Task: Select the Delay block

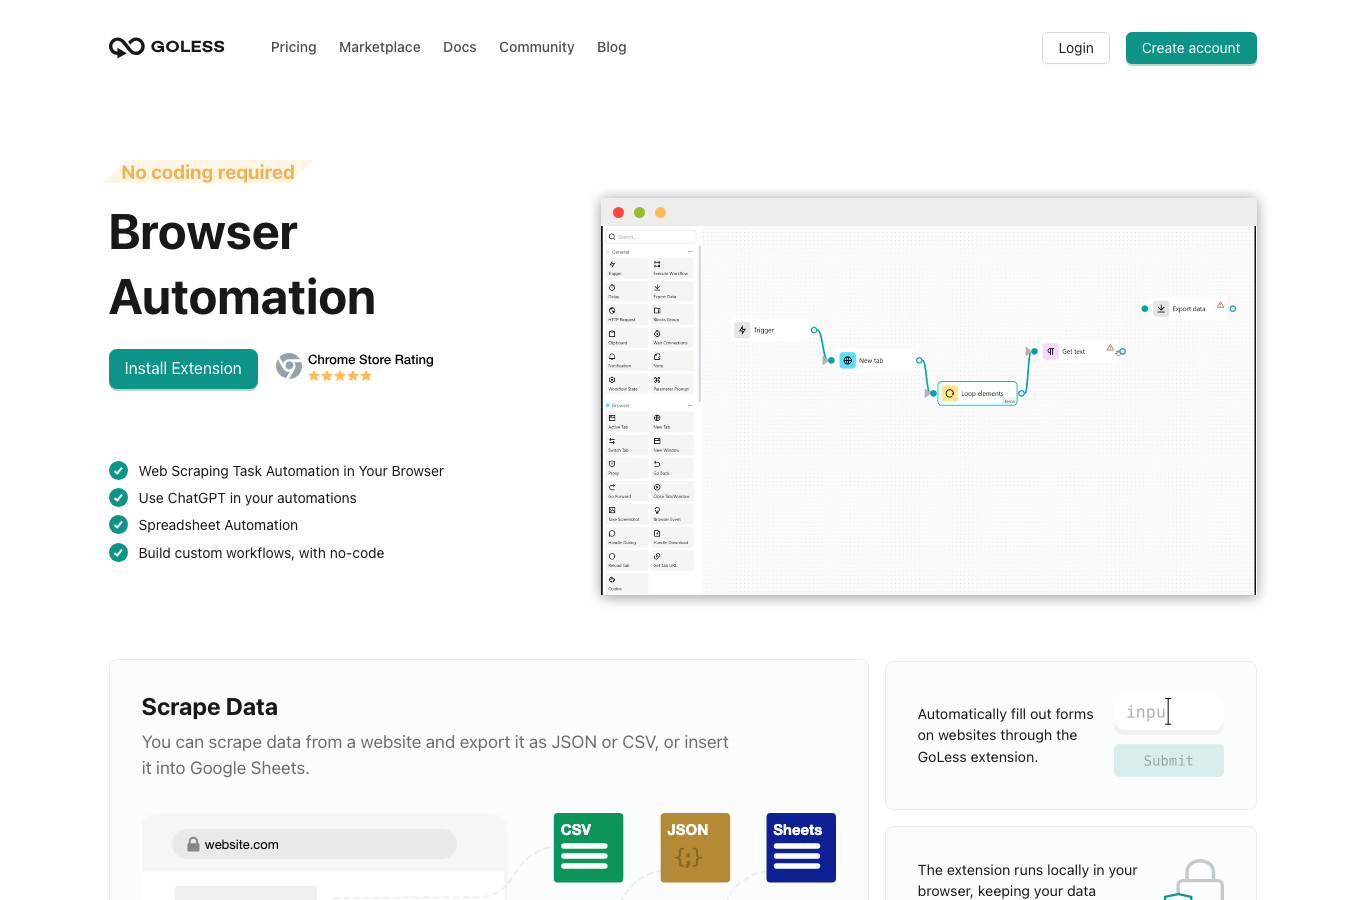Action: click(x=627, y=291)
